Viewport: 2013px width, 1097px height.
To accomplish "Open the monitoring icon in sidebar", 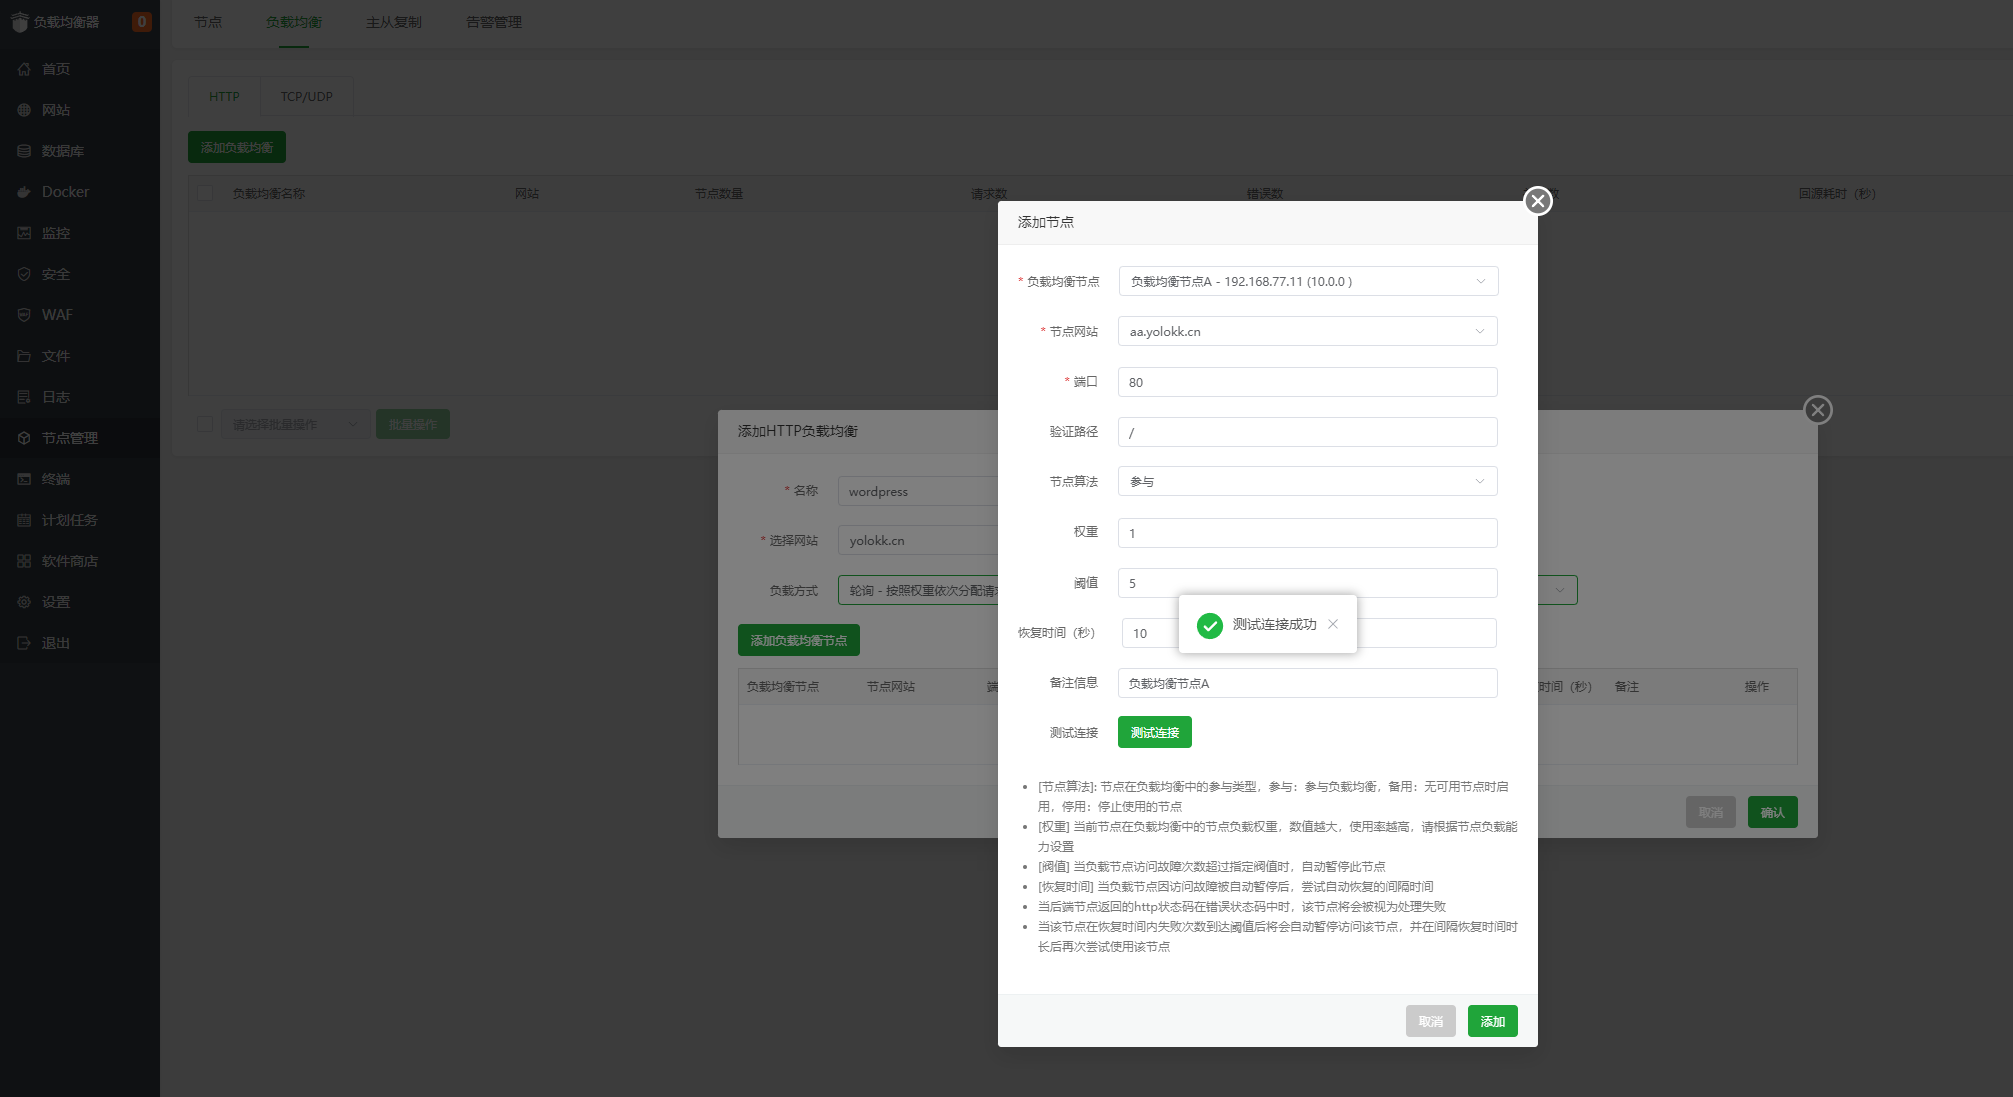I will (x=24, y=233).
